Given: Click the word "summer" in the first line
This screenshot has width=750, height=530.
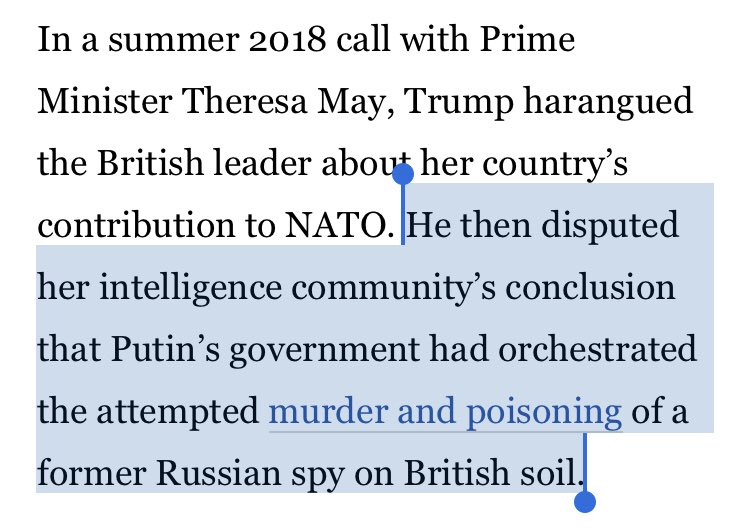Looking at the screenshot, I should coord(163,40).
